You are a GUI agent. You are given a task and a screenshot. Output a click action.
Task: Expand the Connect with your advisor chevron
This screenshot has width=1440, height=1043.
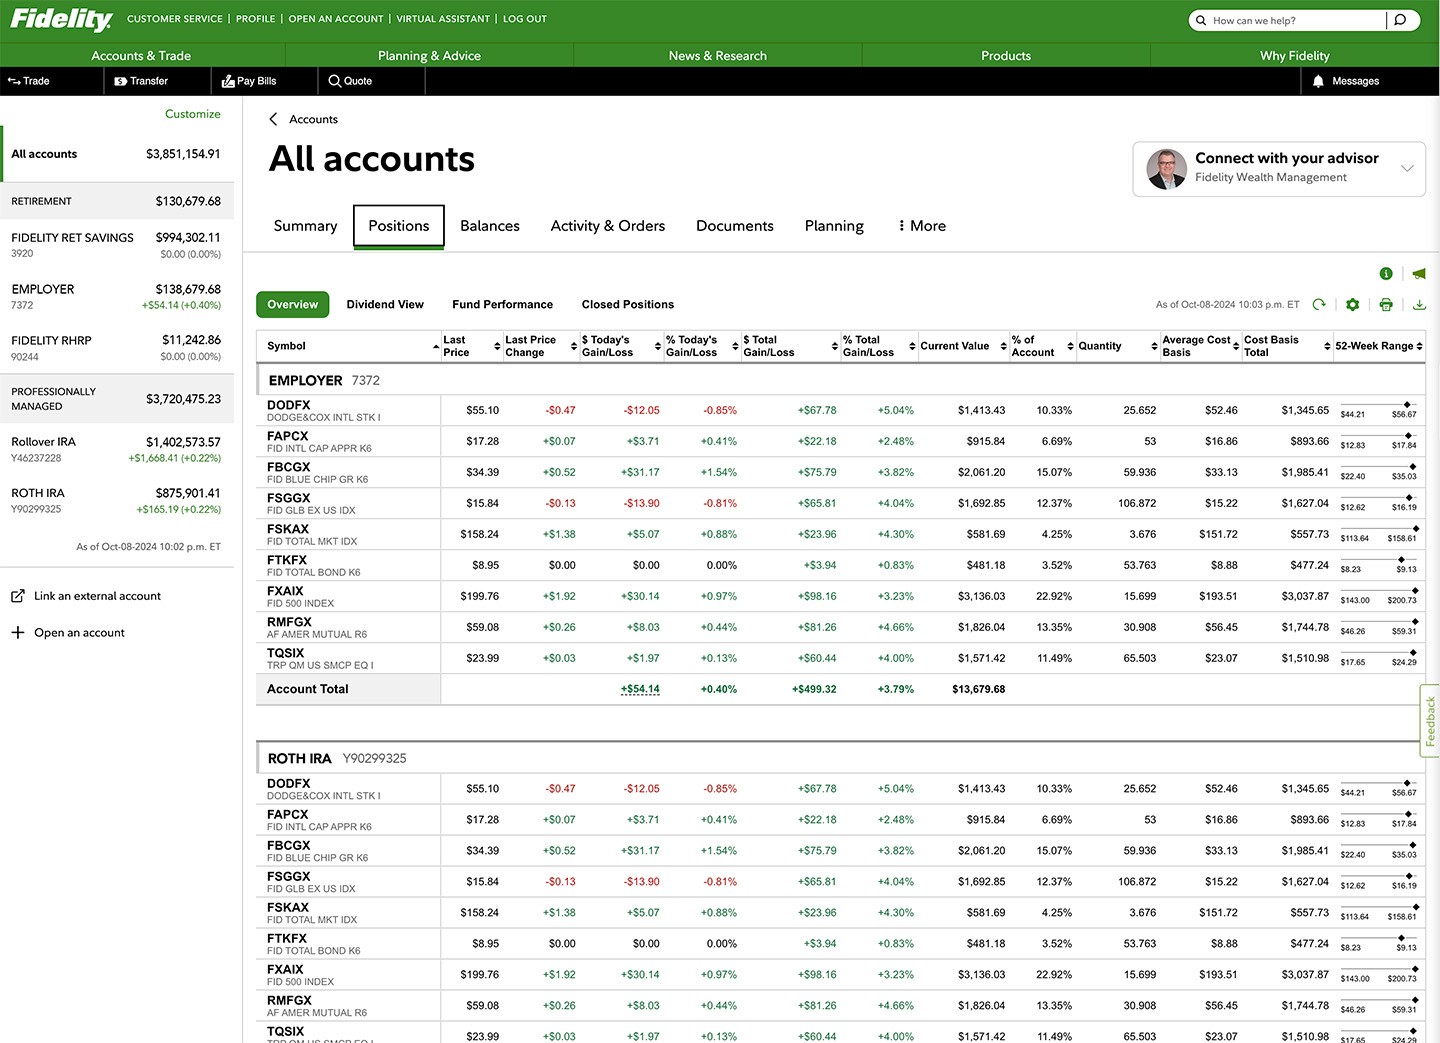click(x=1407, y=168)
